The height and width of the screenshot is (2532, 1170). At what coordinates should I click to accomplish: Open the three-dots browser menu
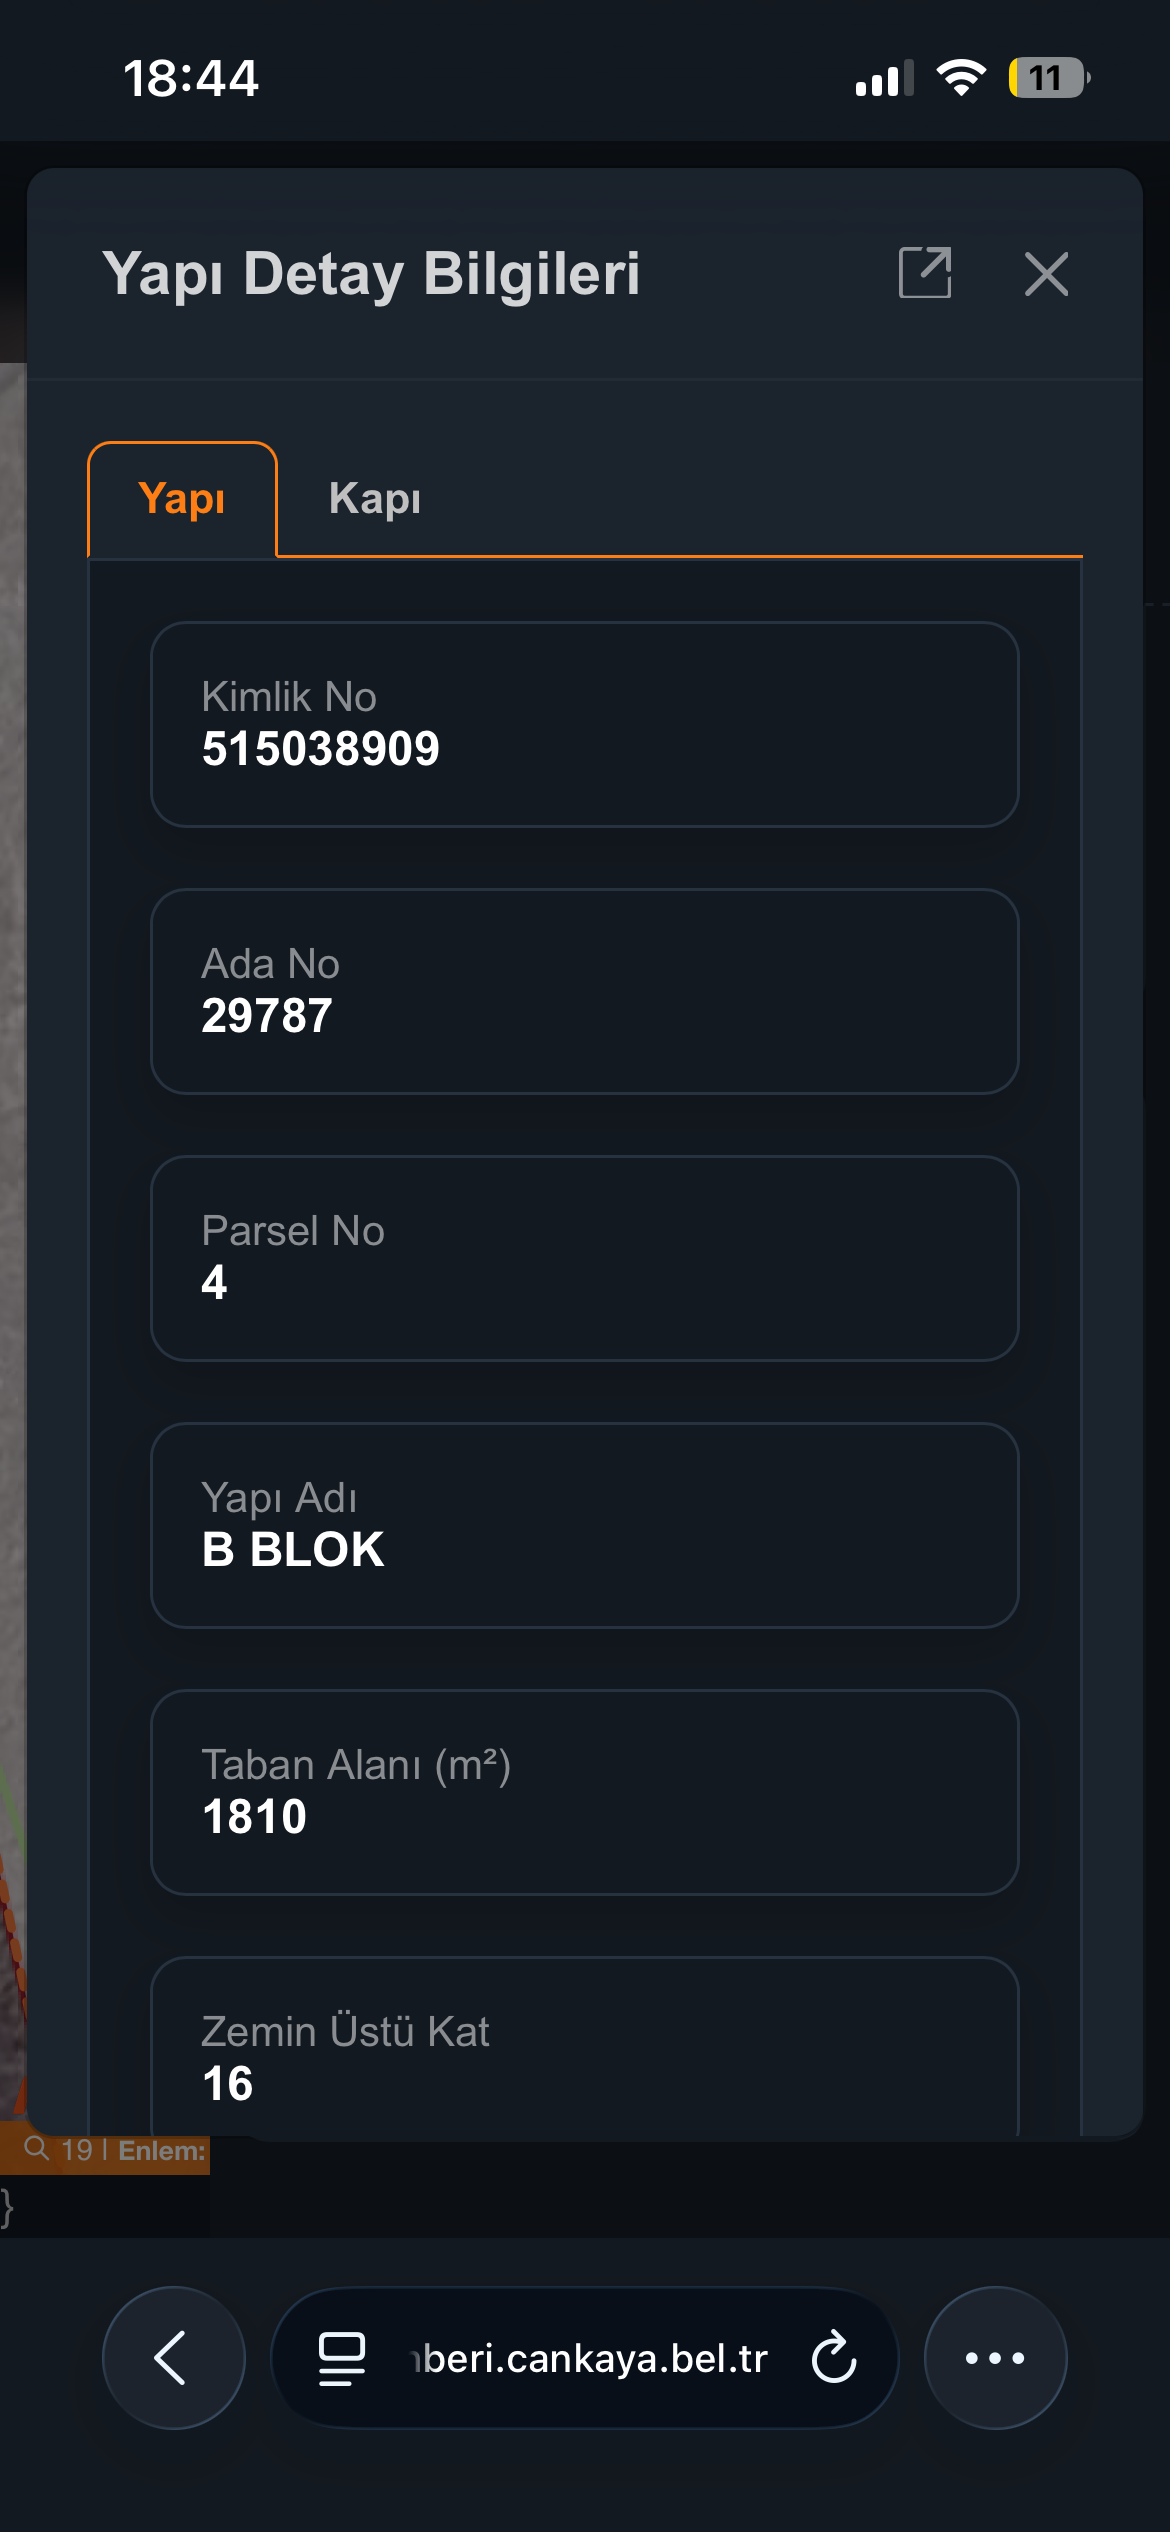click(995, 2358)
